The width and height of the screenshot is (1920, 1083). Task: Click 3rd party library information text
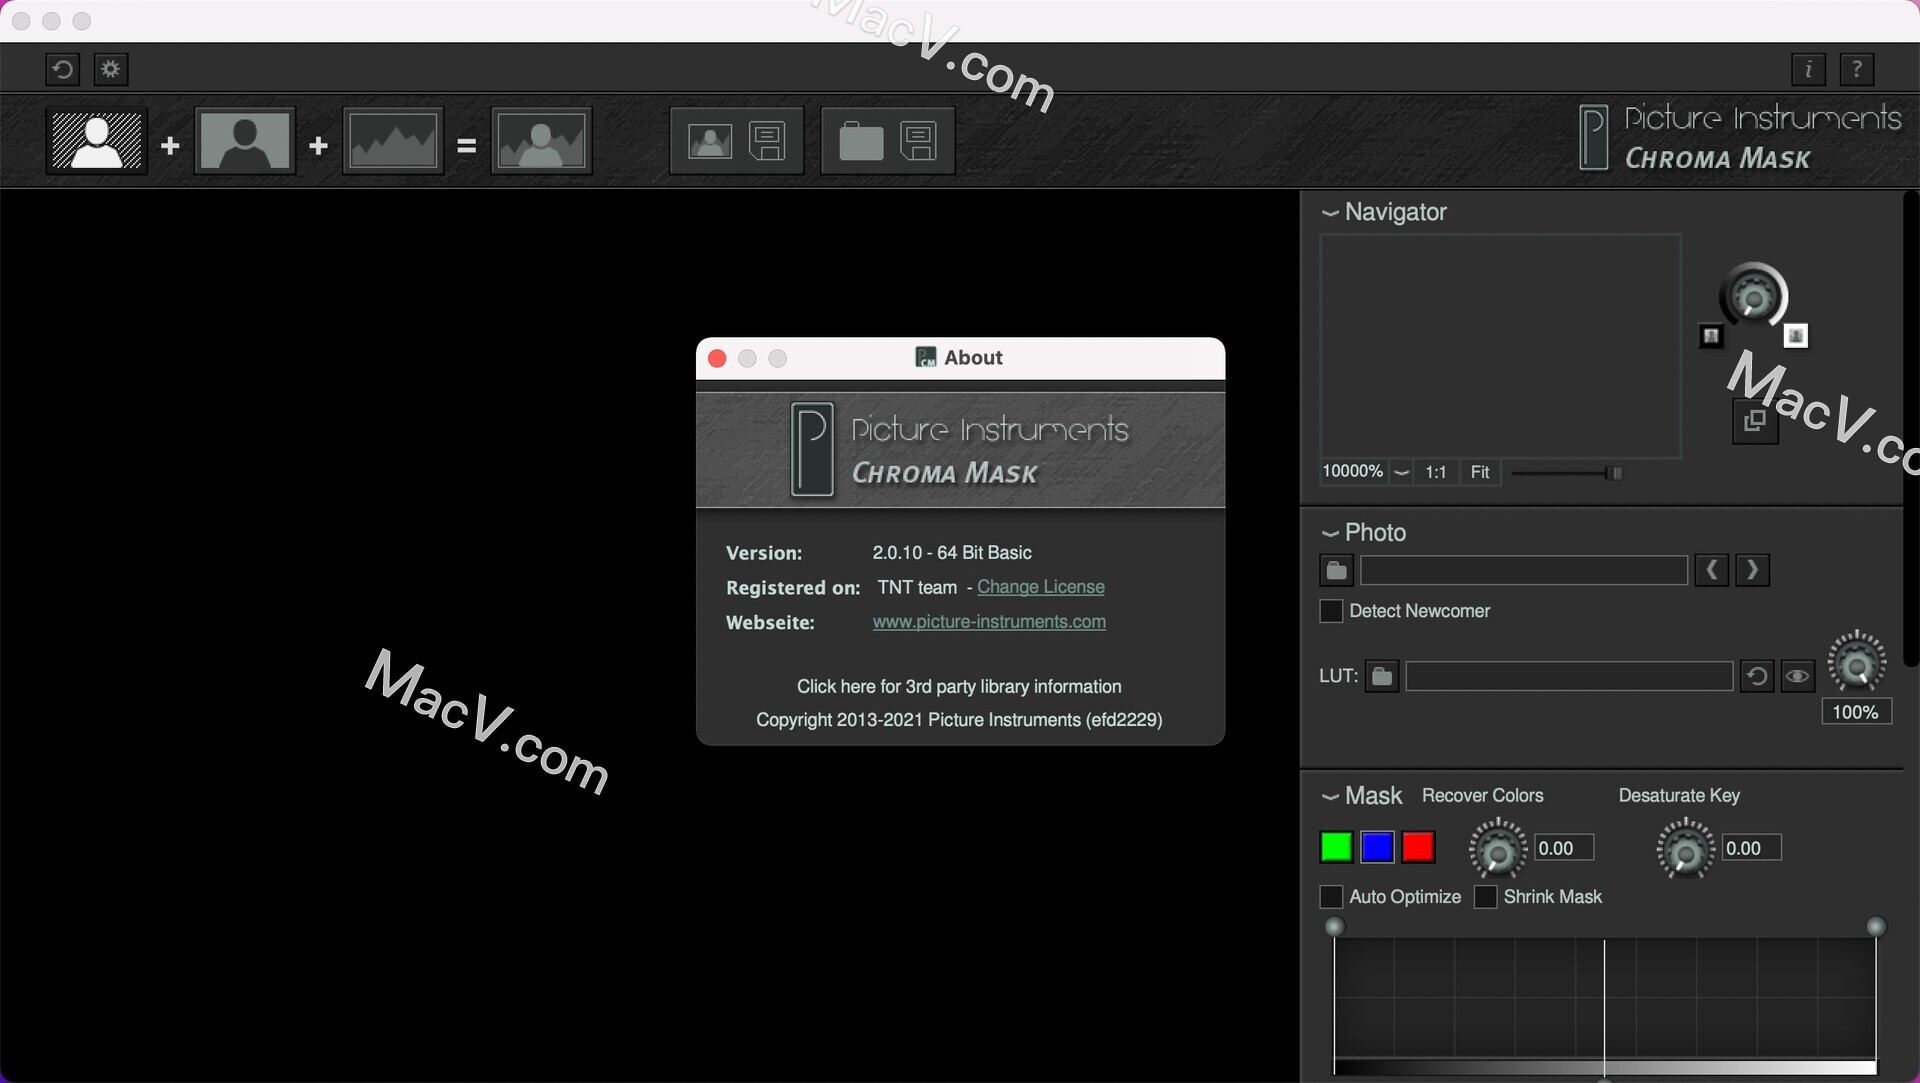pyautogui.click(x=959, y=687)
